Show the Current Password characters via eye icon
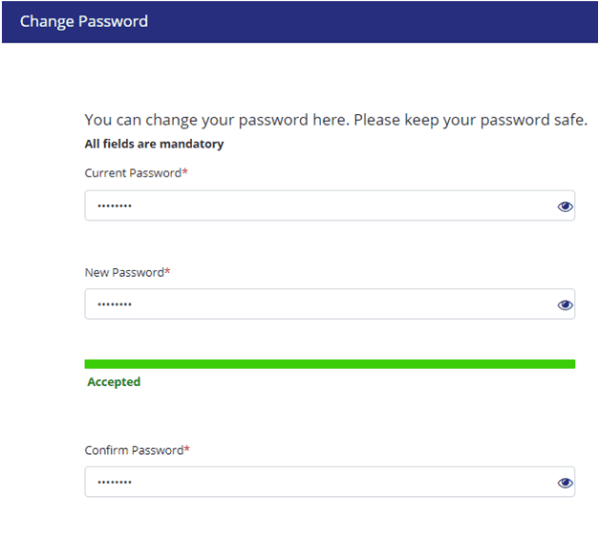This screenshot has height=542, width=600. 565,206
